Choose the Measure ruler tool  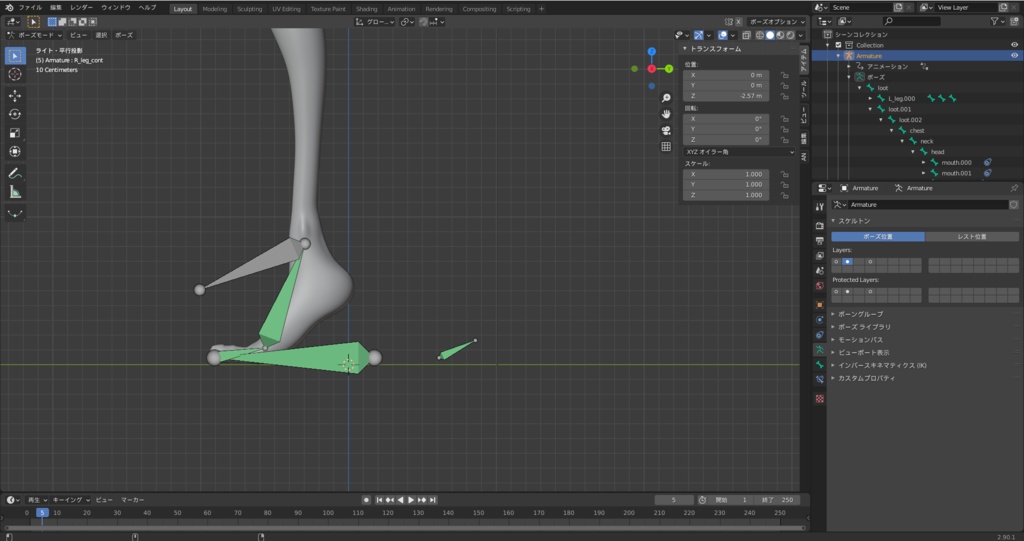[x=15, y=192]
